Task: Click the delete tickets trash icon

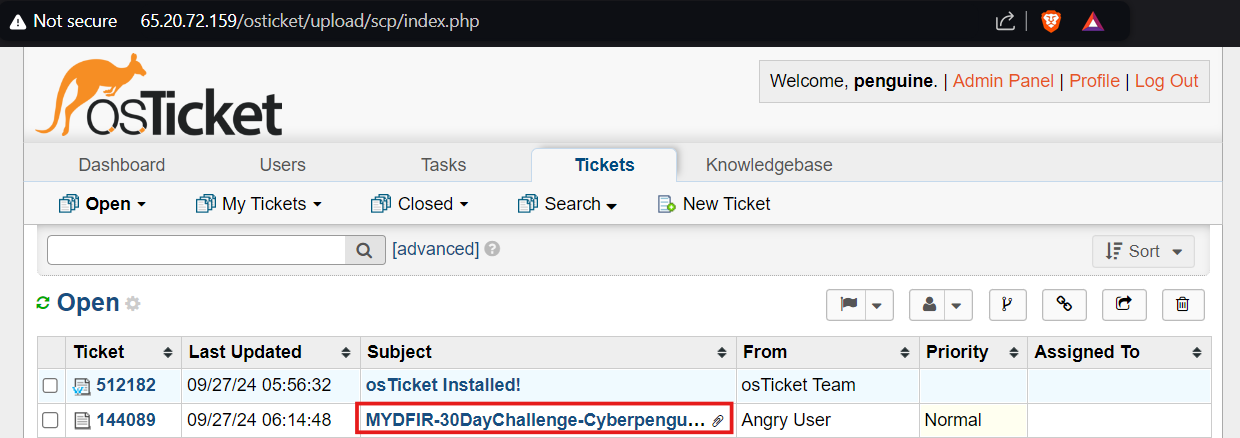Action: point(1183,305)
